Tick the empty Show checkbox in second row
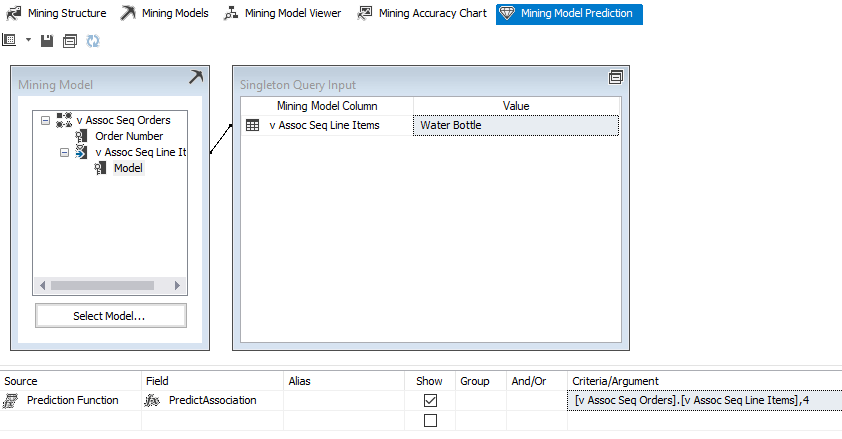Screen dimensions: 842x439 click(x=431, y=420)
